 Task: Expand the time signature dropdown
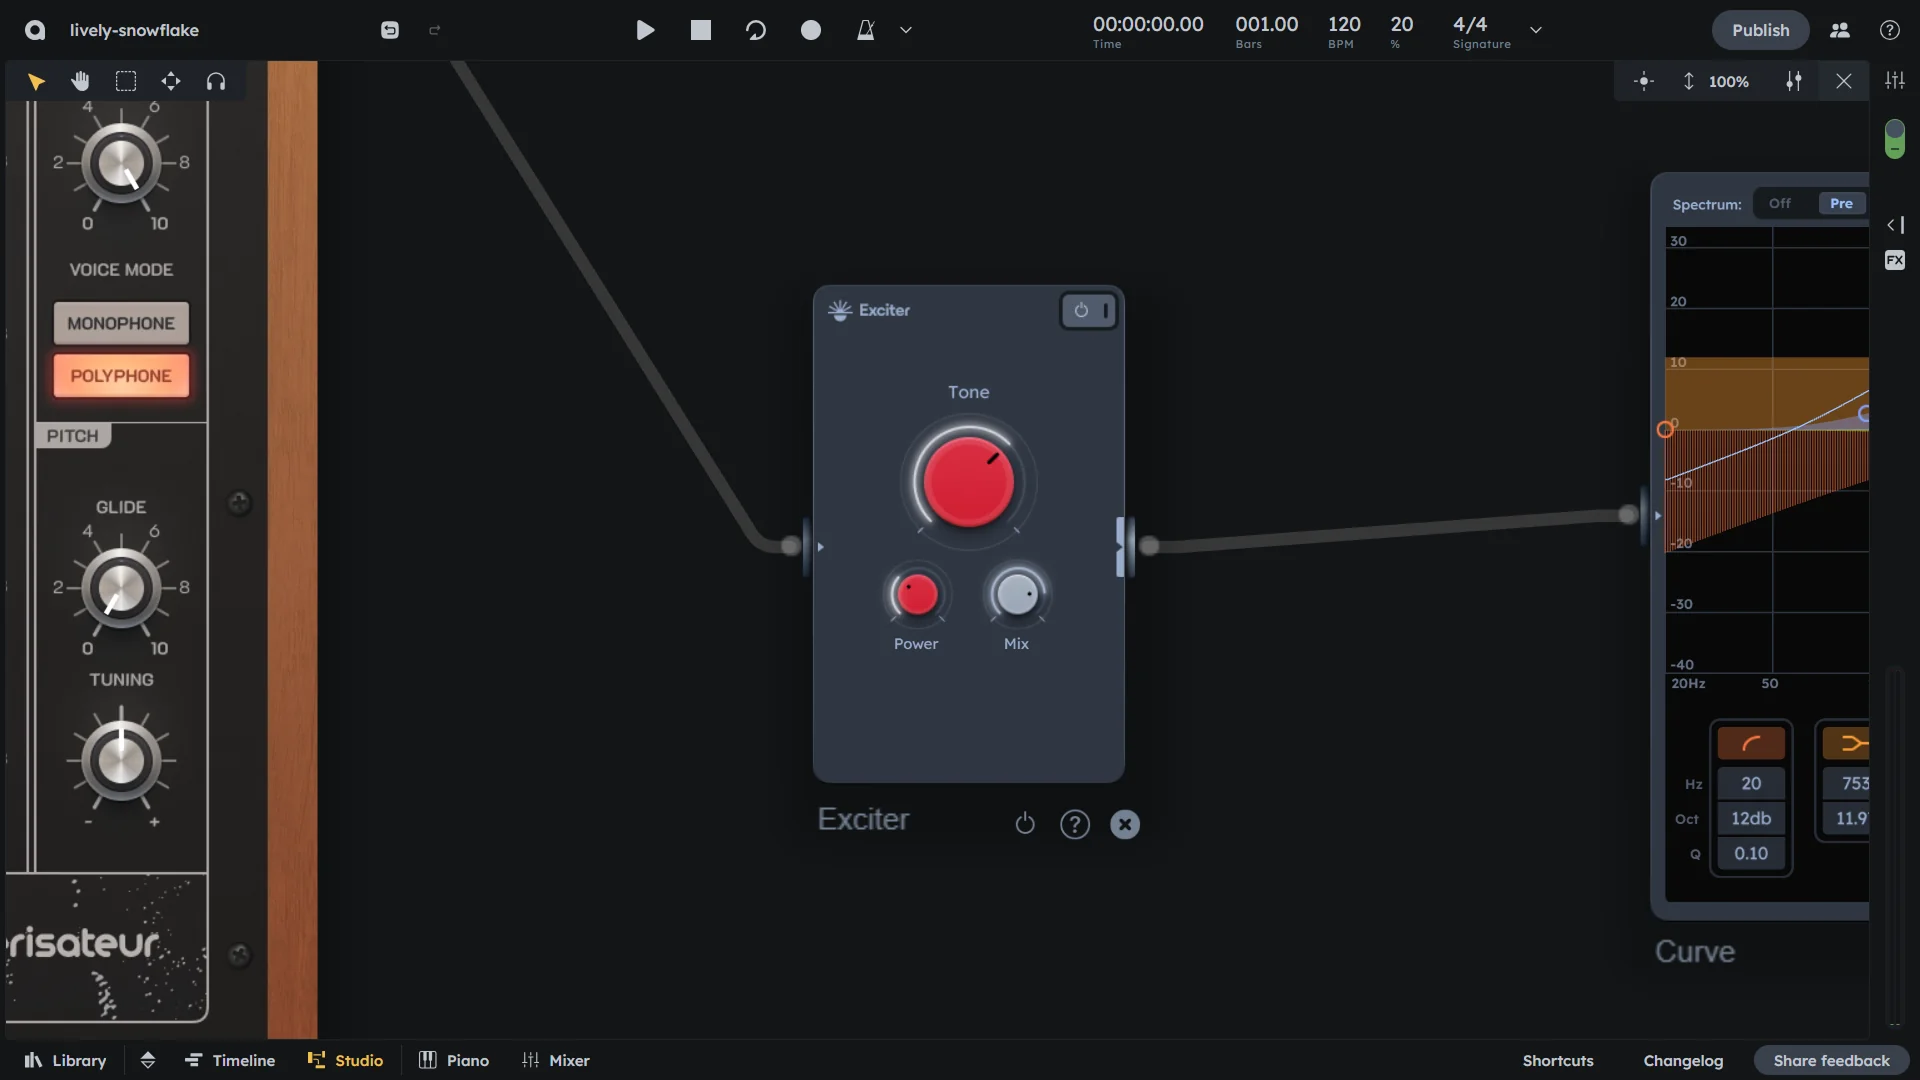(1535, 30)
